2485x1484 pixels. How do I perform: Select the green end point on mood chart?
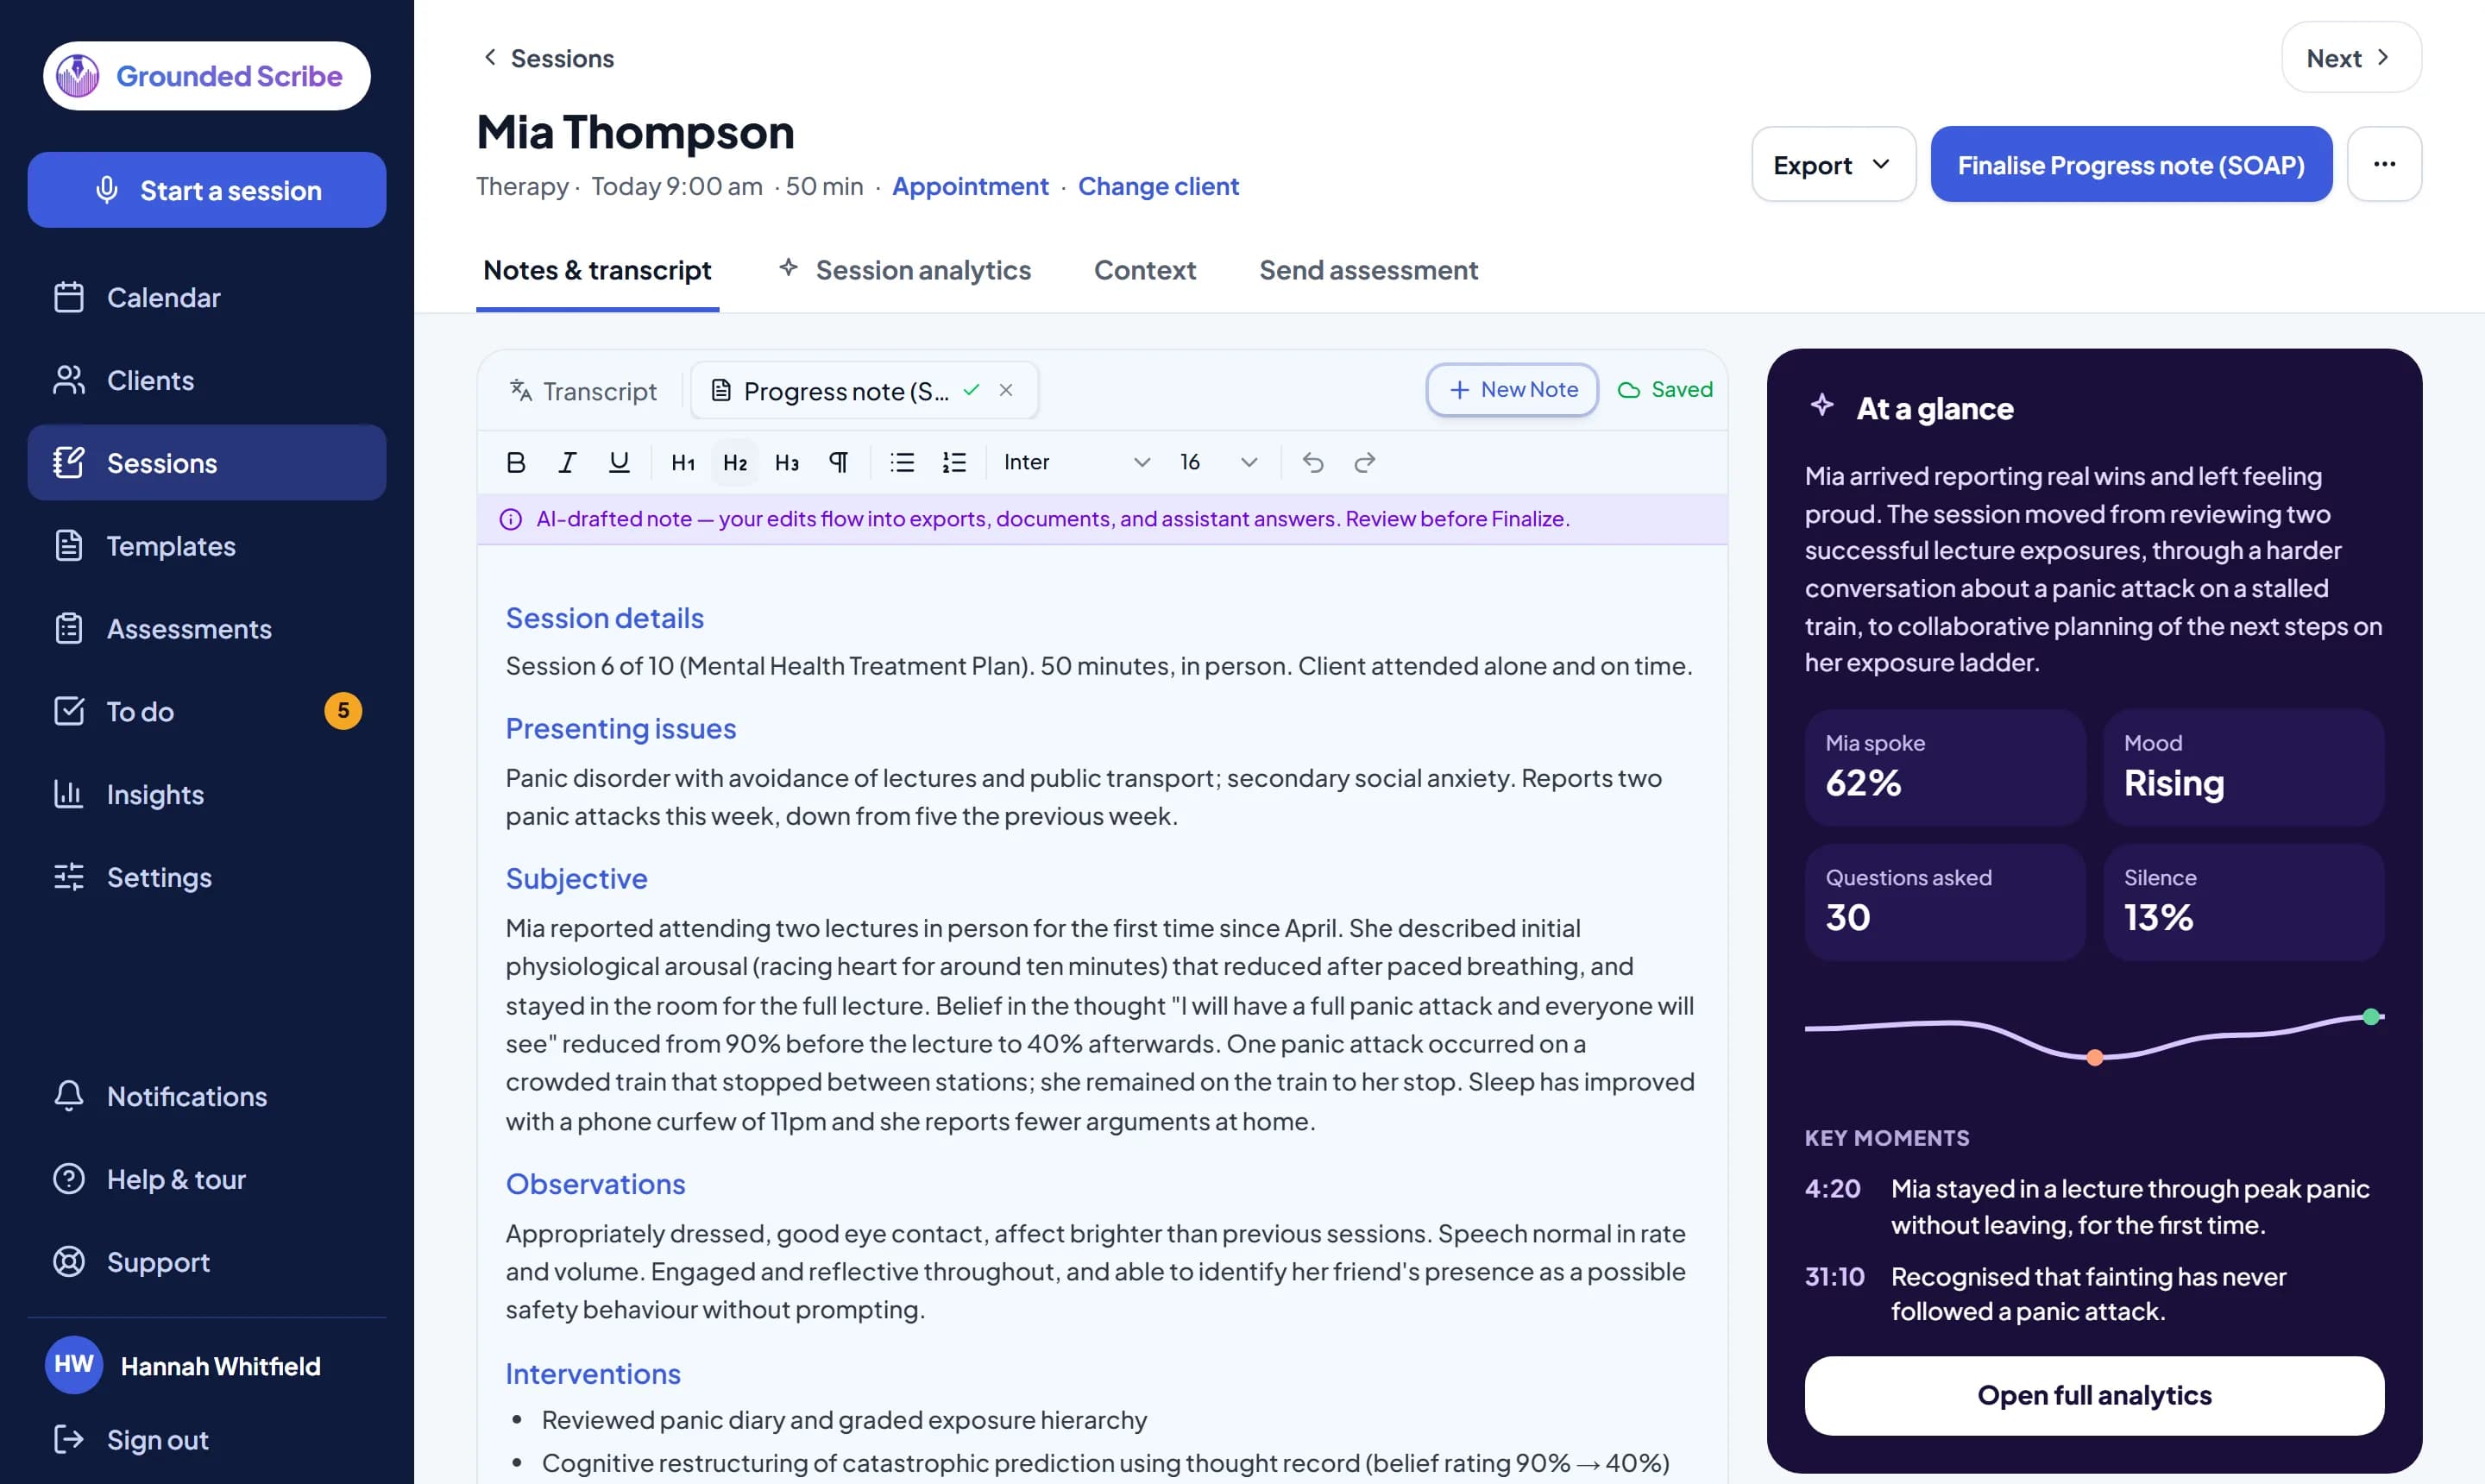[2371, 1017]
